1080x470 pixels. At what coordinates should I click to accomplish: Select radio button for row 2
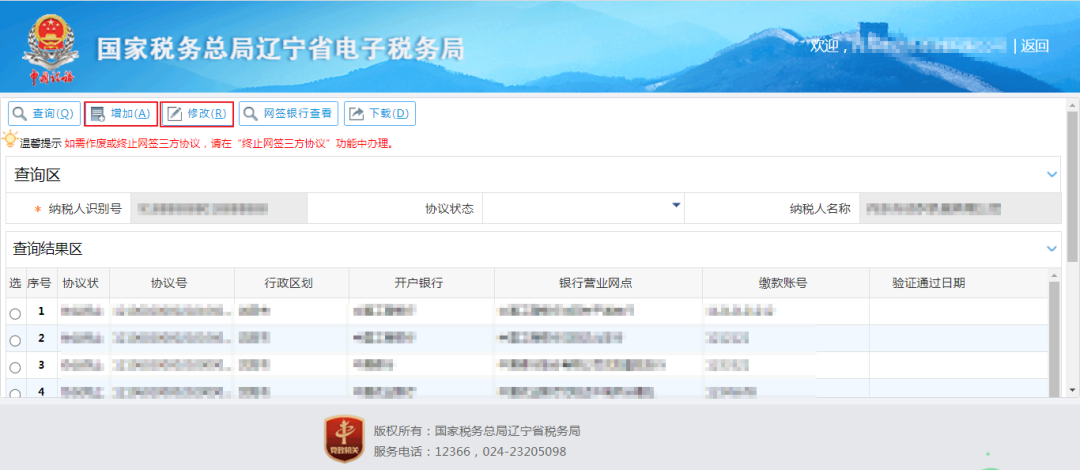point(15,341)
